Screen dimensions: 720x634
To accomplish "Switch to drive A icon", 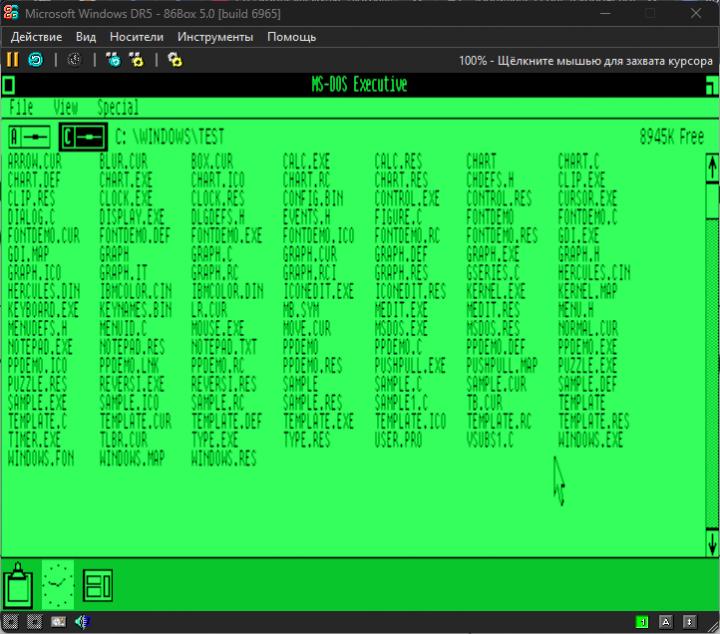I will point(30,137).
